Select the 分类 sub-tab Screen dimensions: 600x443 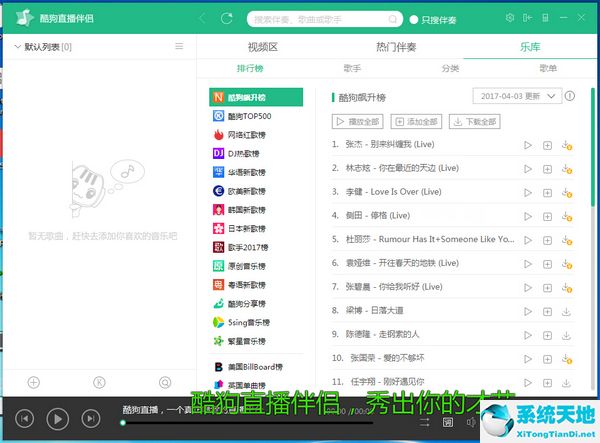(x=450, y=68)
